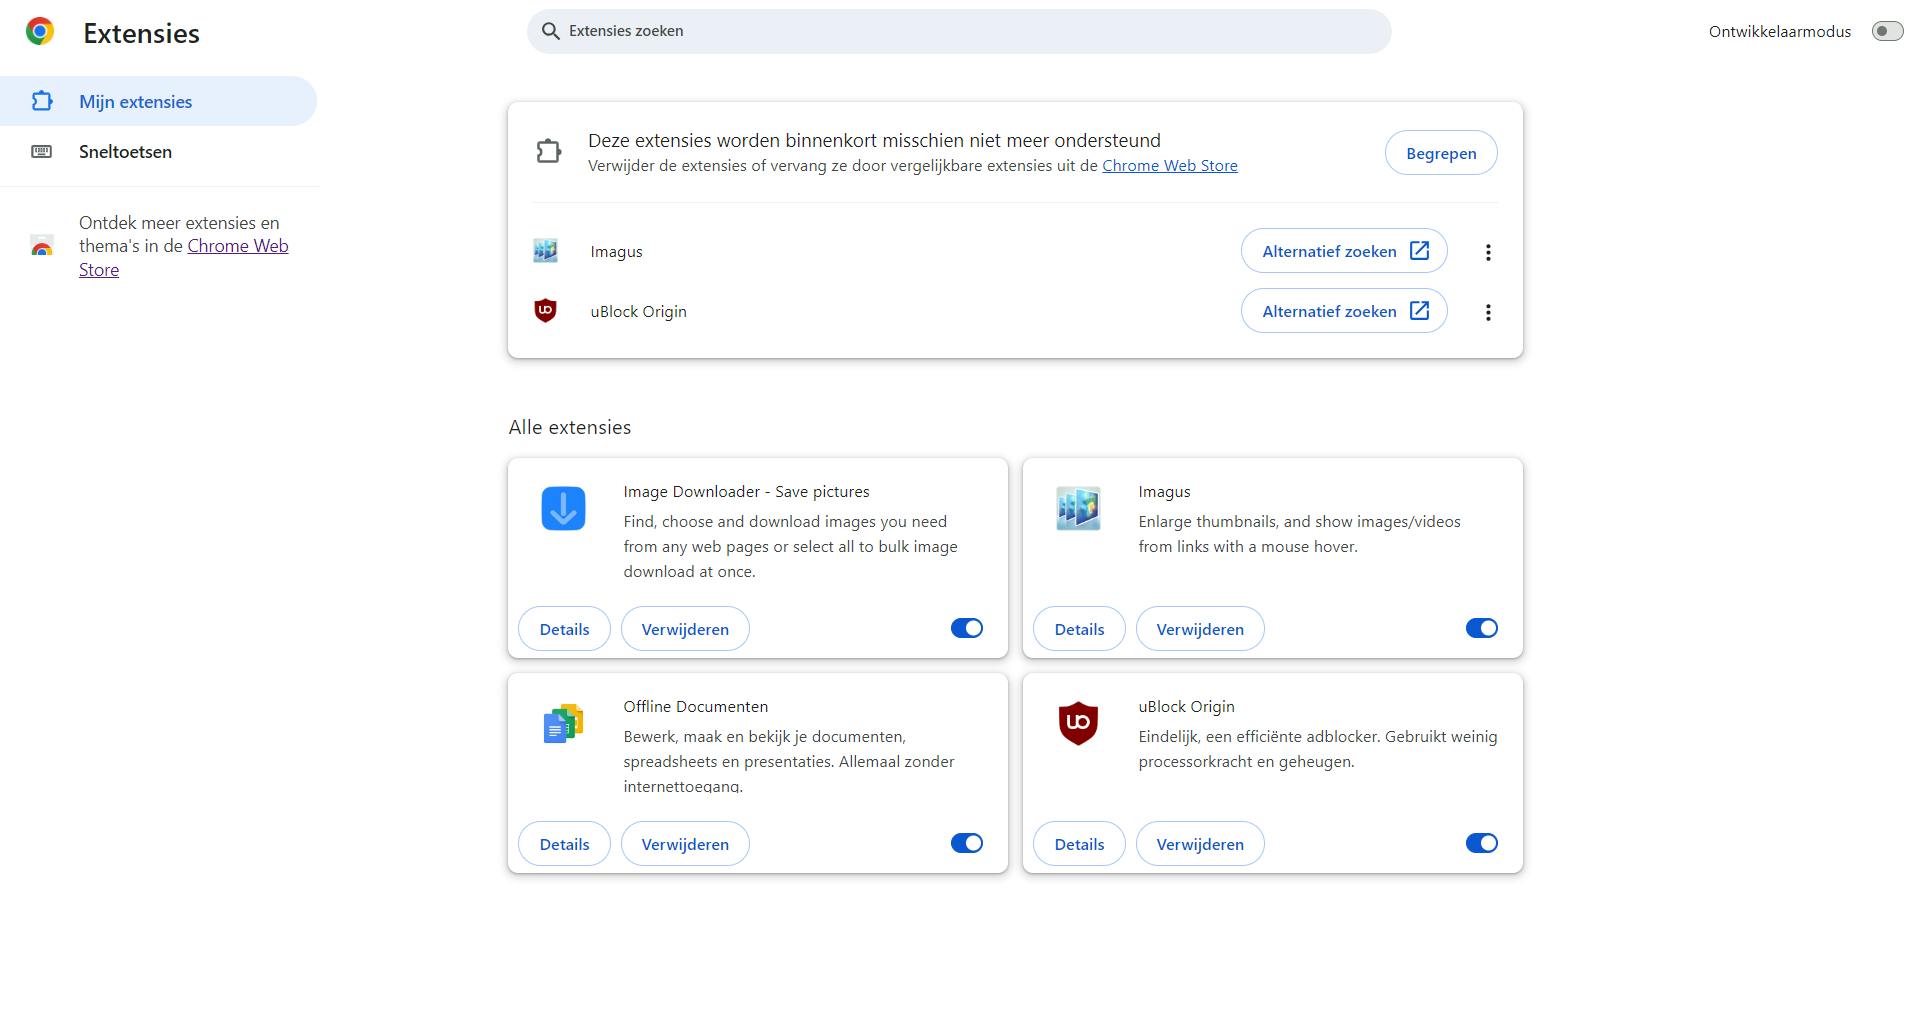The image size is (1918, 1023).
Task: Click the uBlock Origin shield icon in warning list
Action: click(545, 311)
